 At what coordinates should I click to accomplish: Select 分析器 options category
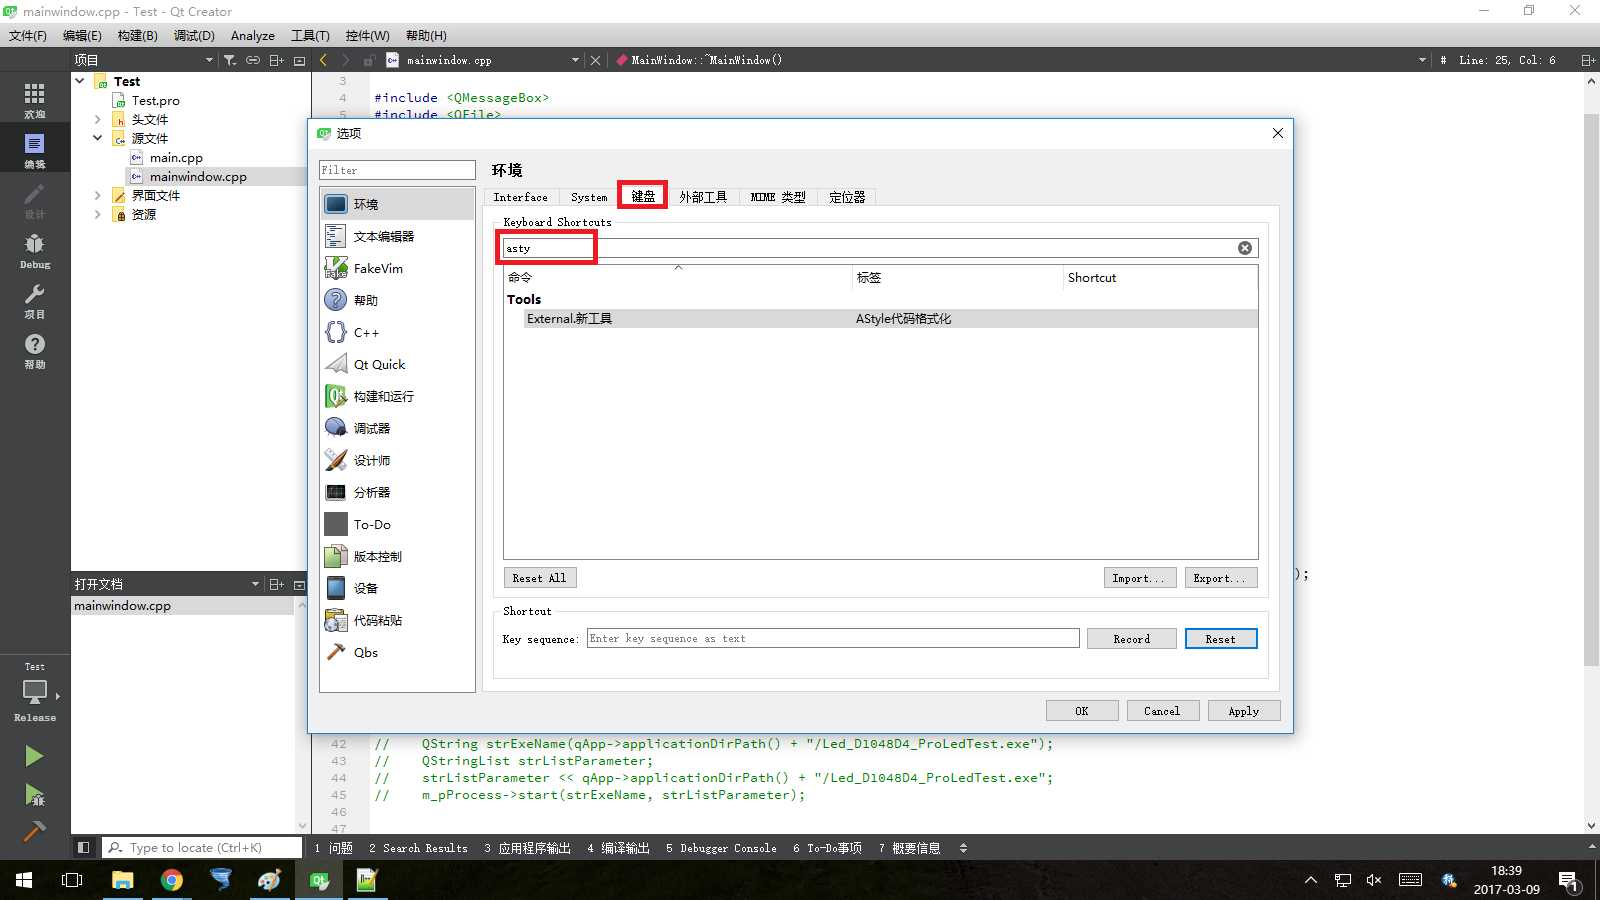[x=397, y=492]
